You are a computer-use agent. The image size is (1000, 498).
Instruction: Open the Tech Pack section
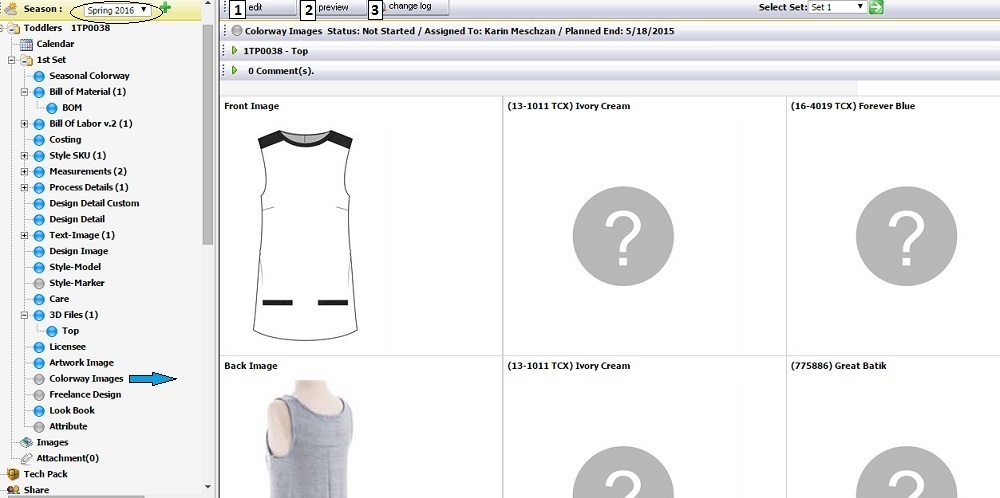45,474
